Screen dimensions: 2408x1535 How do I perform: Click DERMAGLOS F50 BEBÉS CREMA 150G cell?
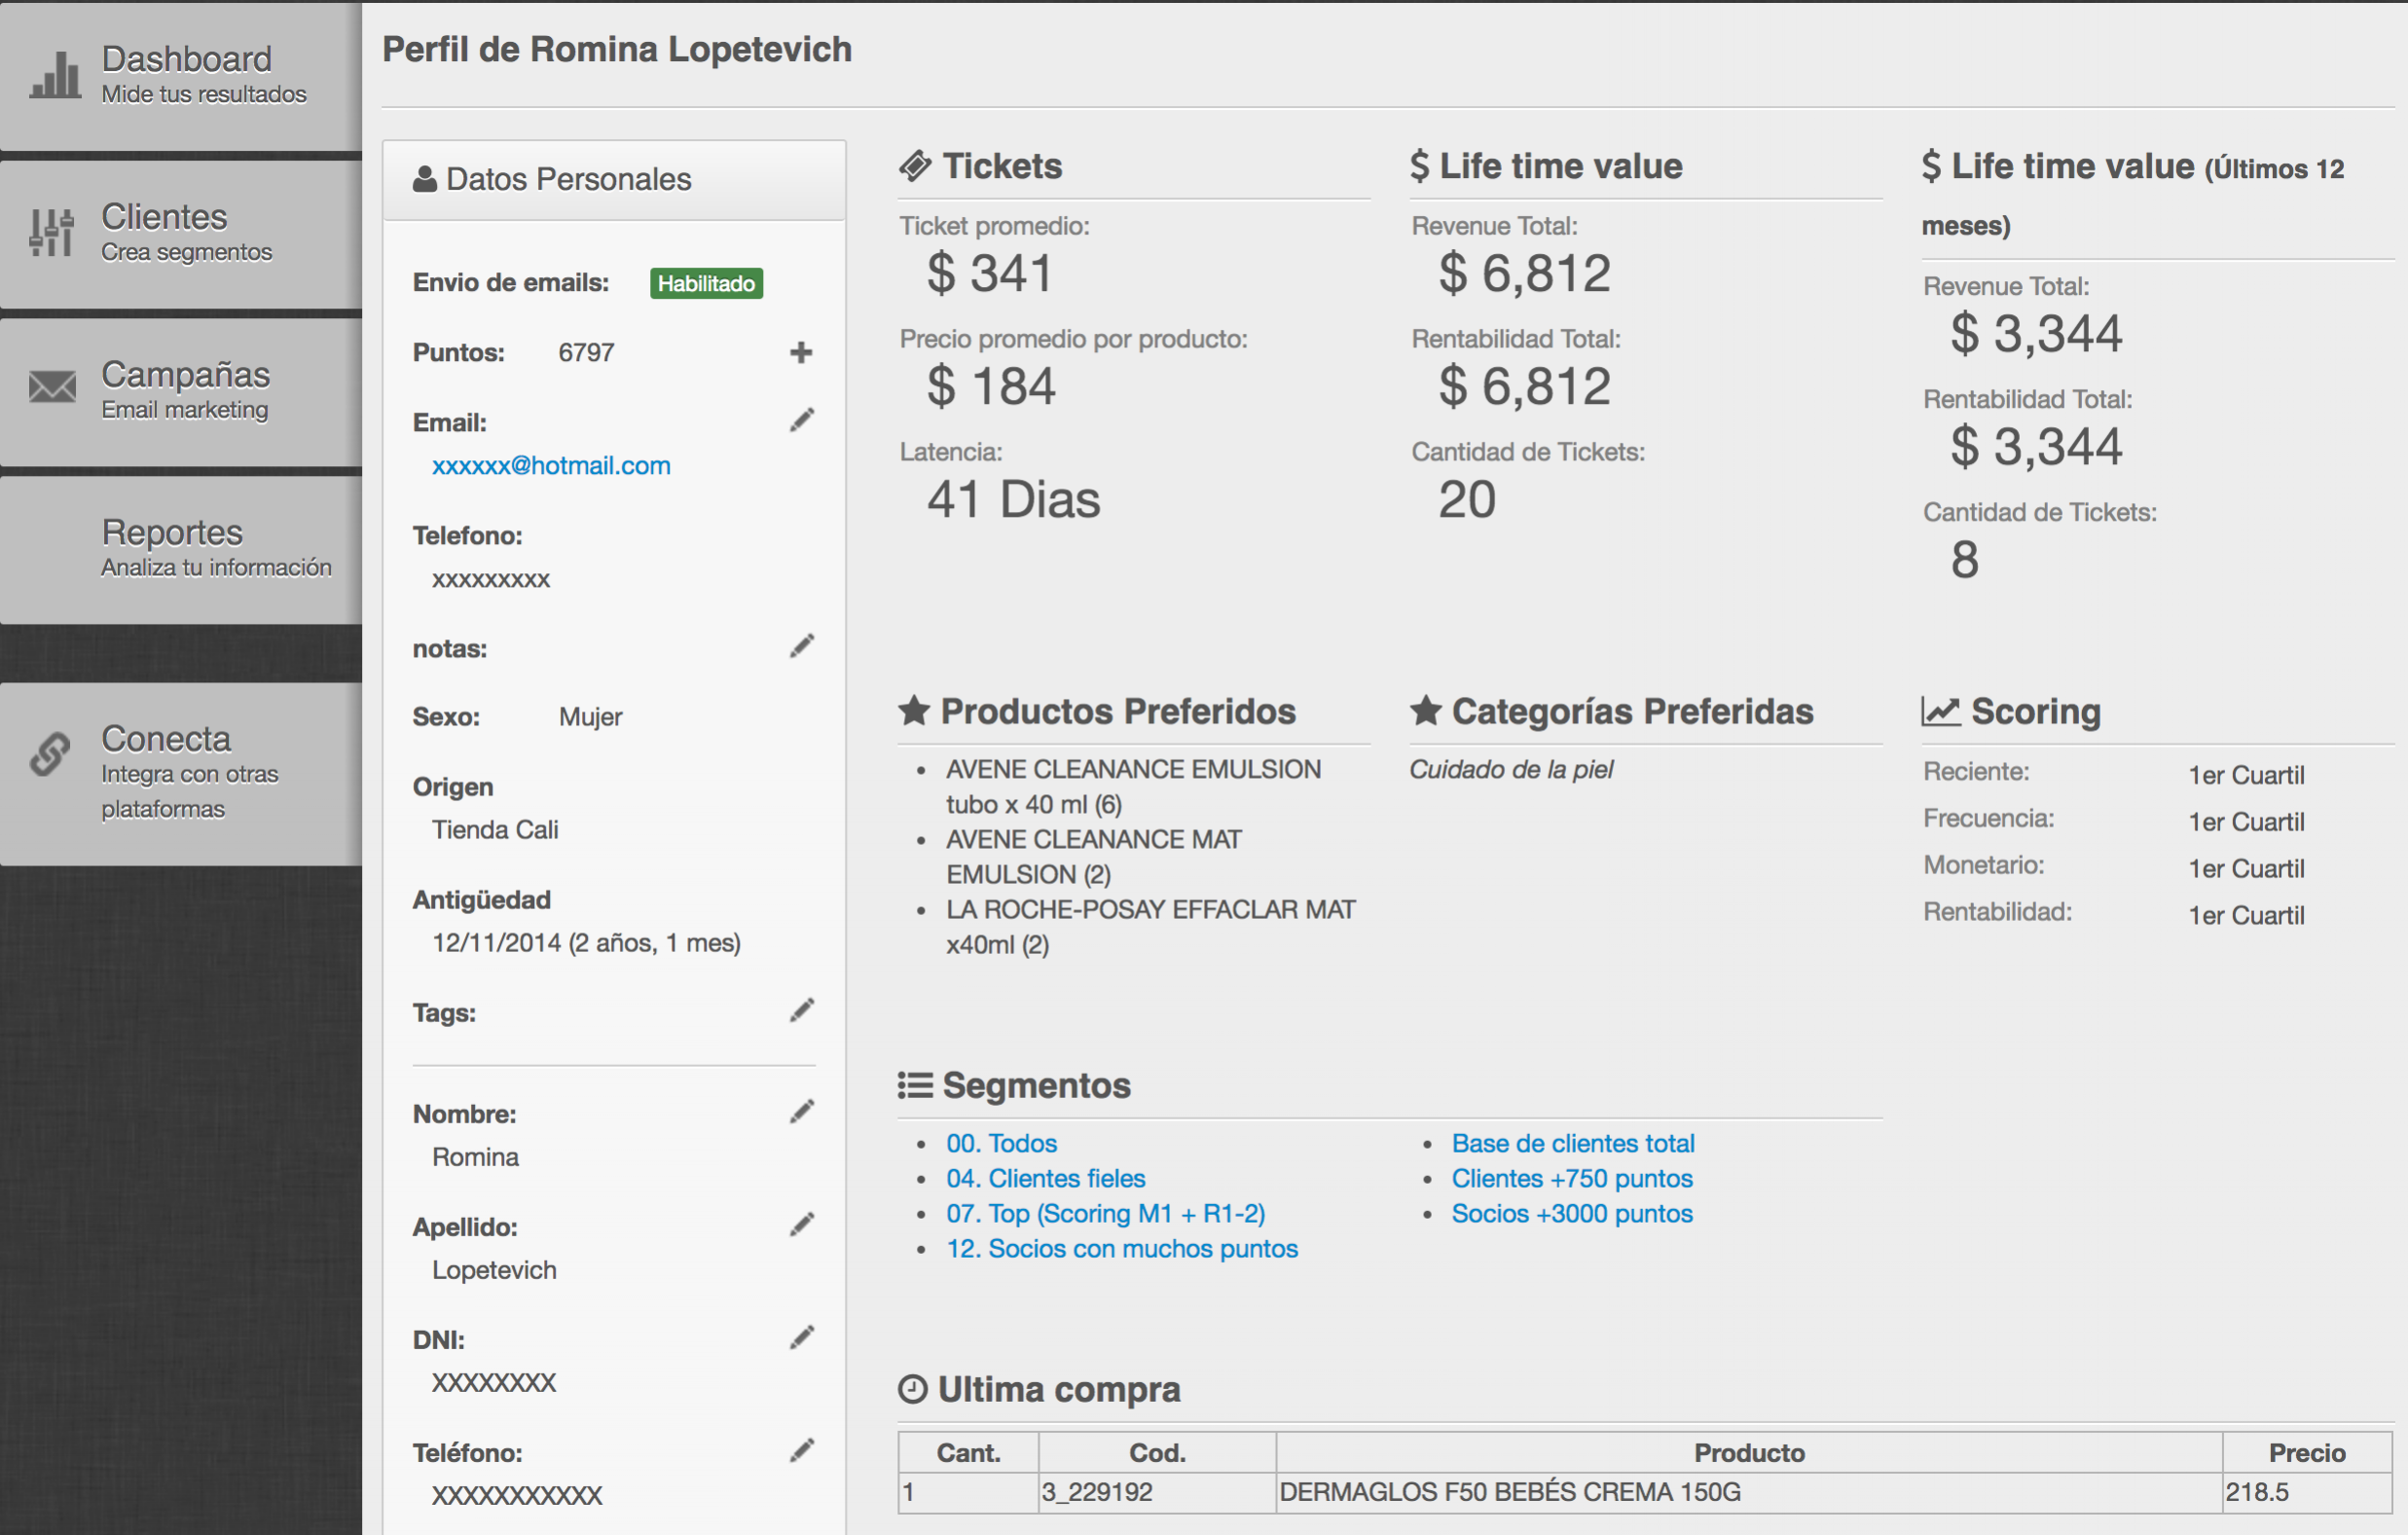click(x=1749, y=1492)
